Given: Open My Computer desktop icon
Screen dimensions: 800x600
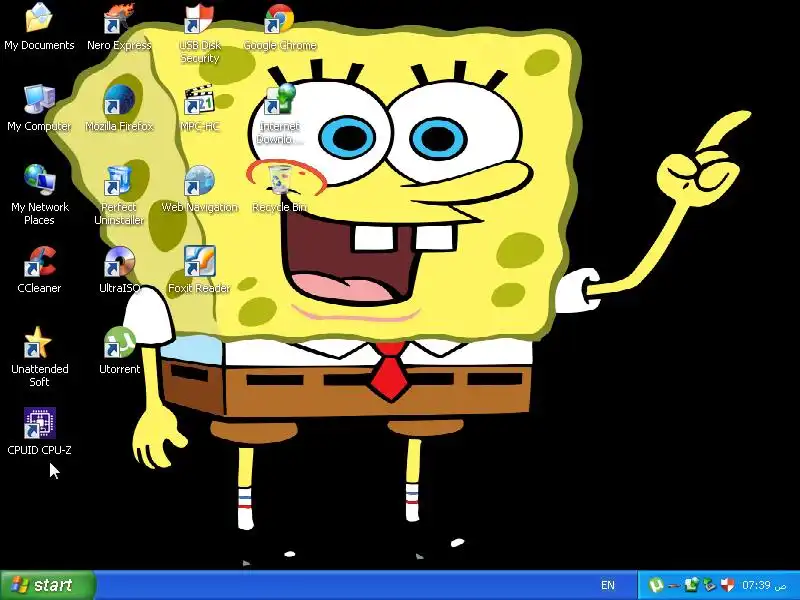Looking at the screenshot, I should point(39,108).
